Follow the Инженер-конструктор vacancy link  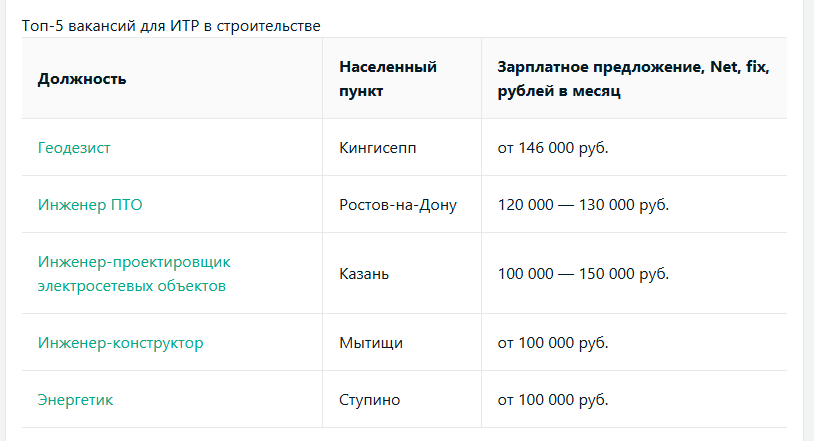(x=120, y=343)
